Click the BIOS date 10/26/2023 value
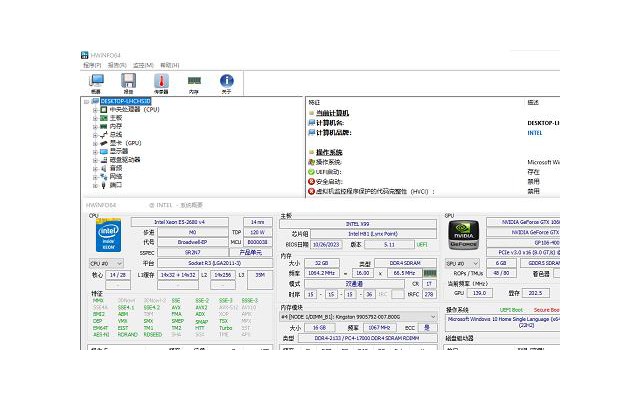Screen dimensions: 640x400 pos(326,244)
